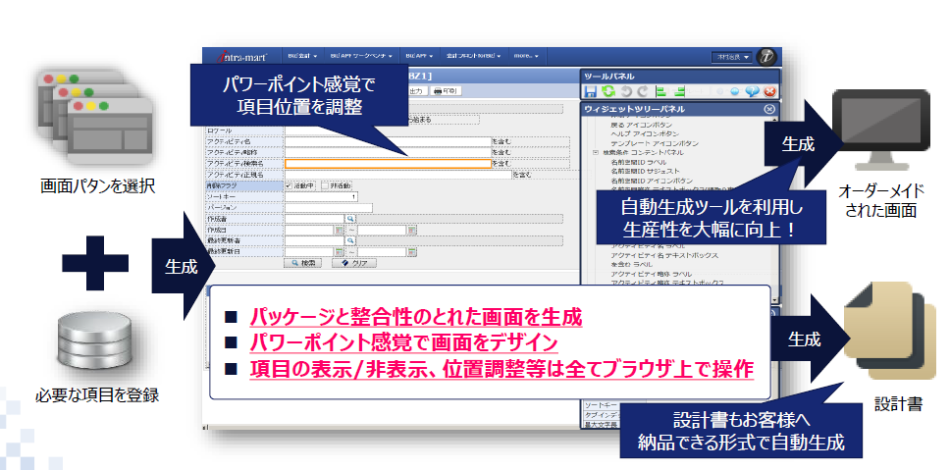Open the calendar picker for 作成日 start date
Image resolution: width=950 pixels, height=470 pixels.
click(x=339, y=229)
